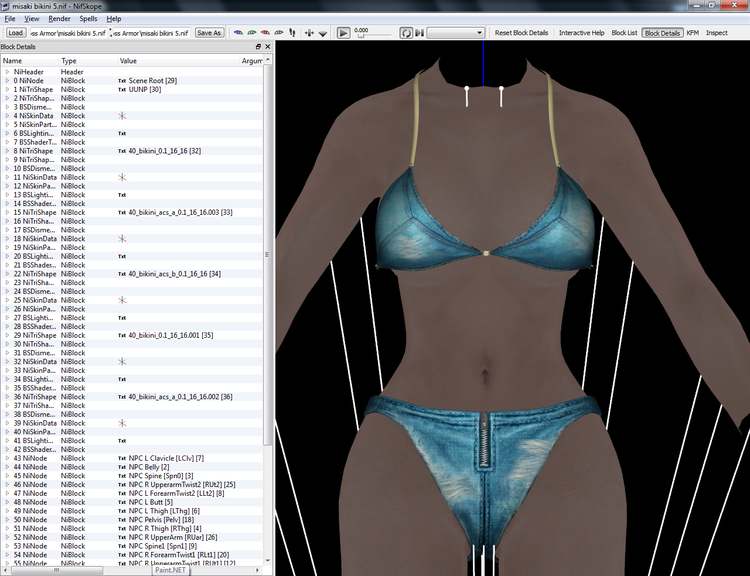This screenshot has height=576, width=750.
Task: Click the array icon for 11 NiSkinData
Action: click(x=122, y=177)
